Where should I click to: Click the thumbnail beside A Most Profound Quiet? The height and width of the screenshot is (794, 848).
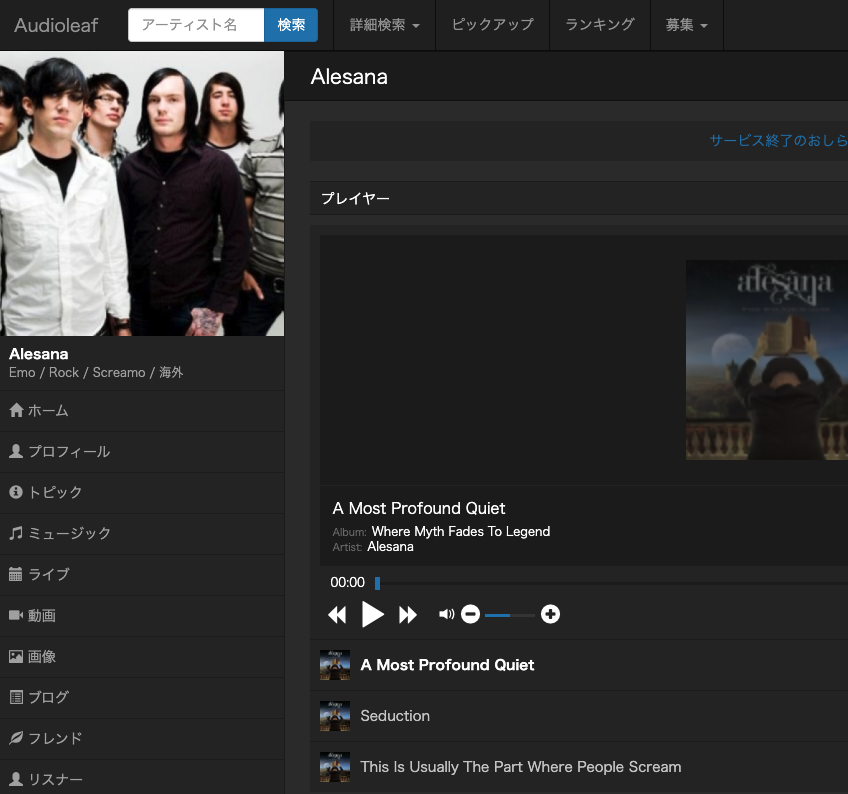(335, 665)
